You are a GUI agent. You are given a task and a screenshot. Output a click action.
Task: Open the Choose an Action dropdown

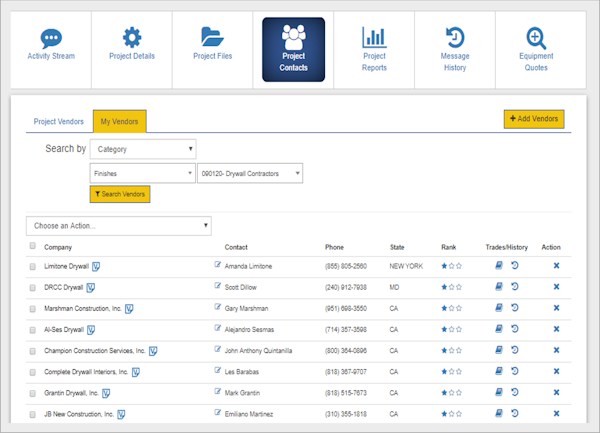[x=119, y=226]
